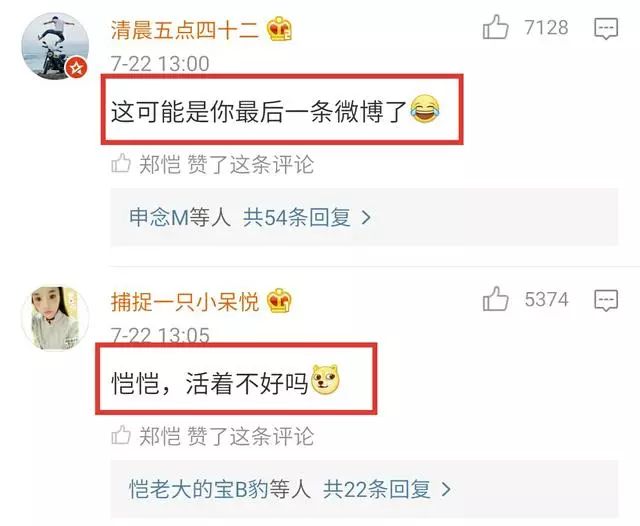Select comment text 这可能是你最后一条微博了
The height and width of the screenshot is (526, 640).
259,111
